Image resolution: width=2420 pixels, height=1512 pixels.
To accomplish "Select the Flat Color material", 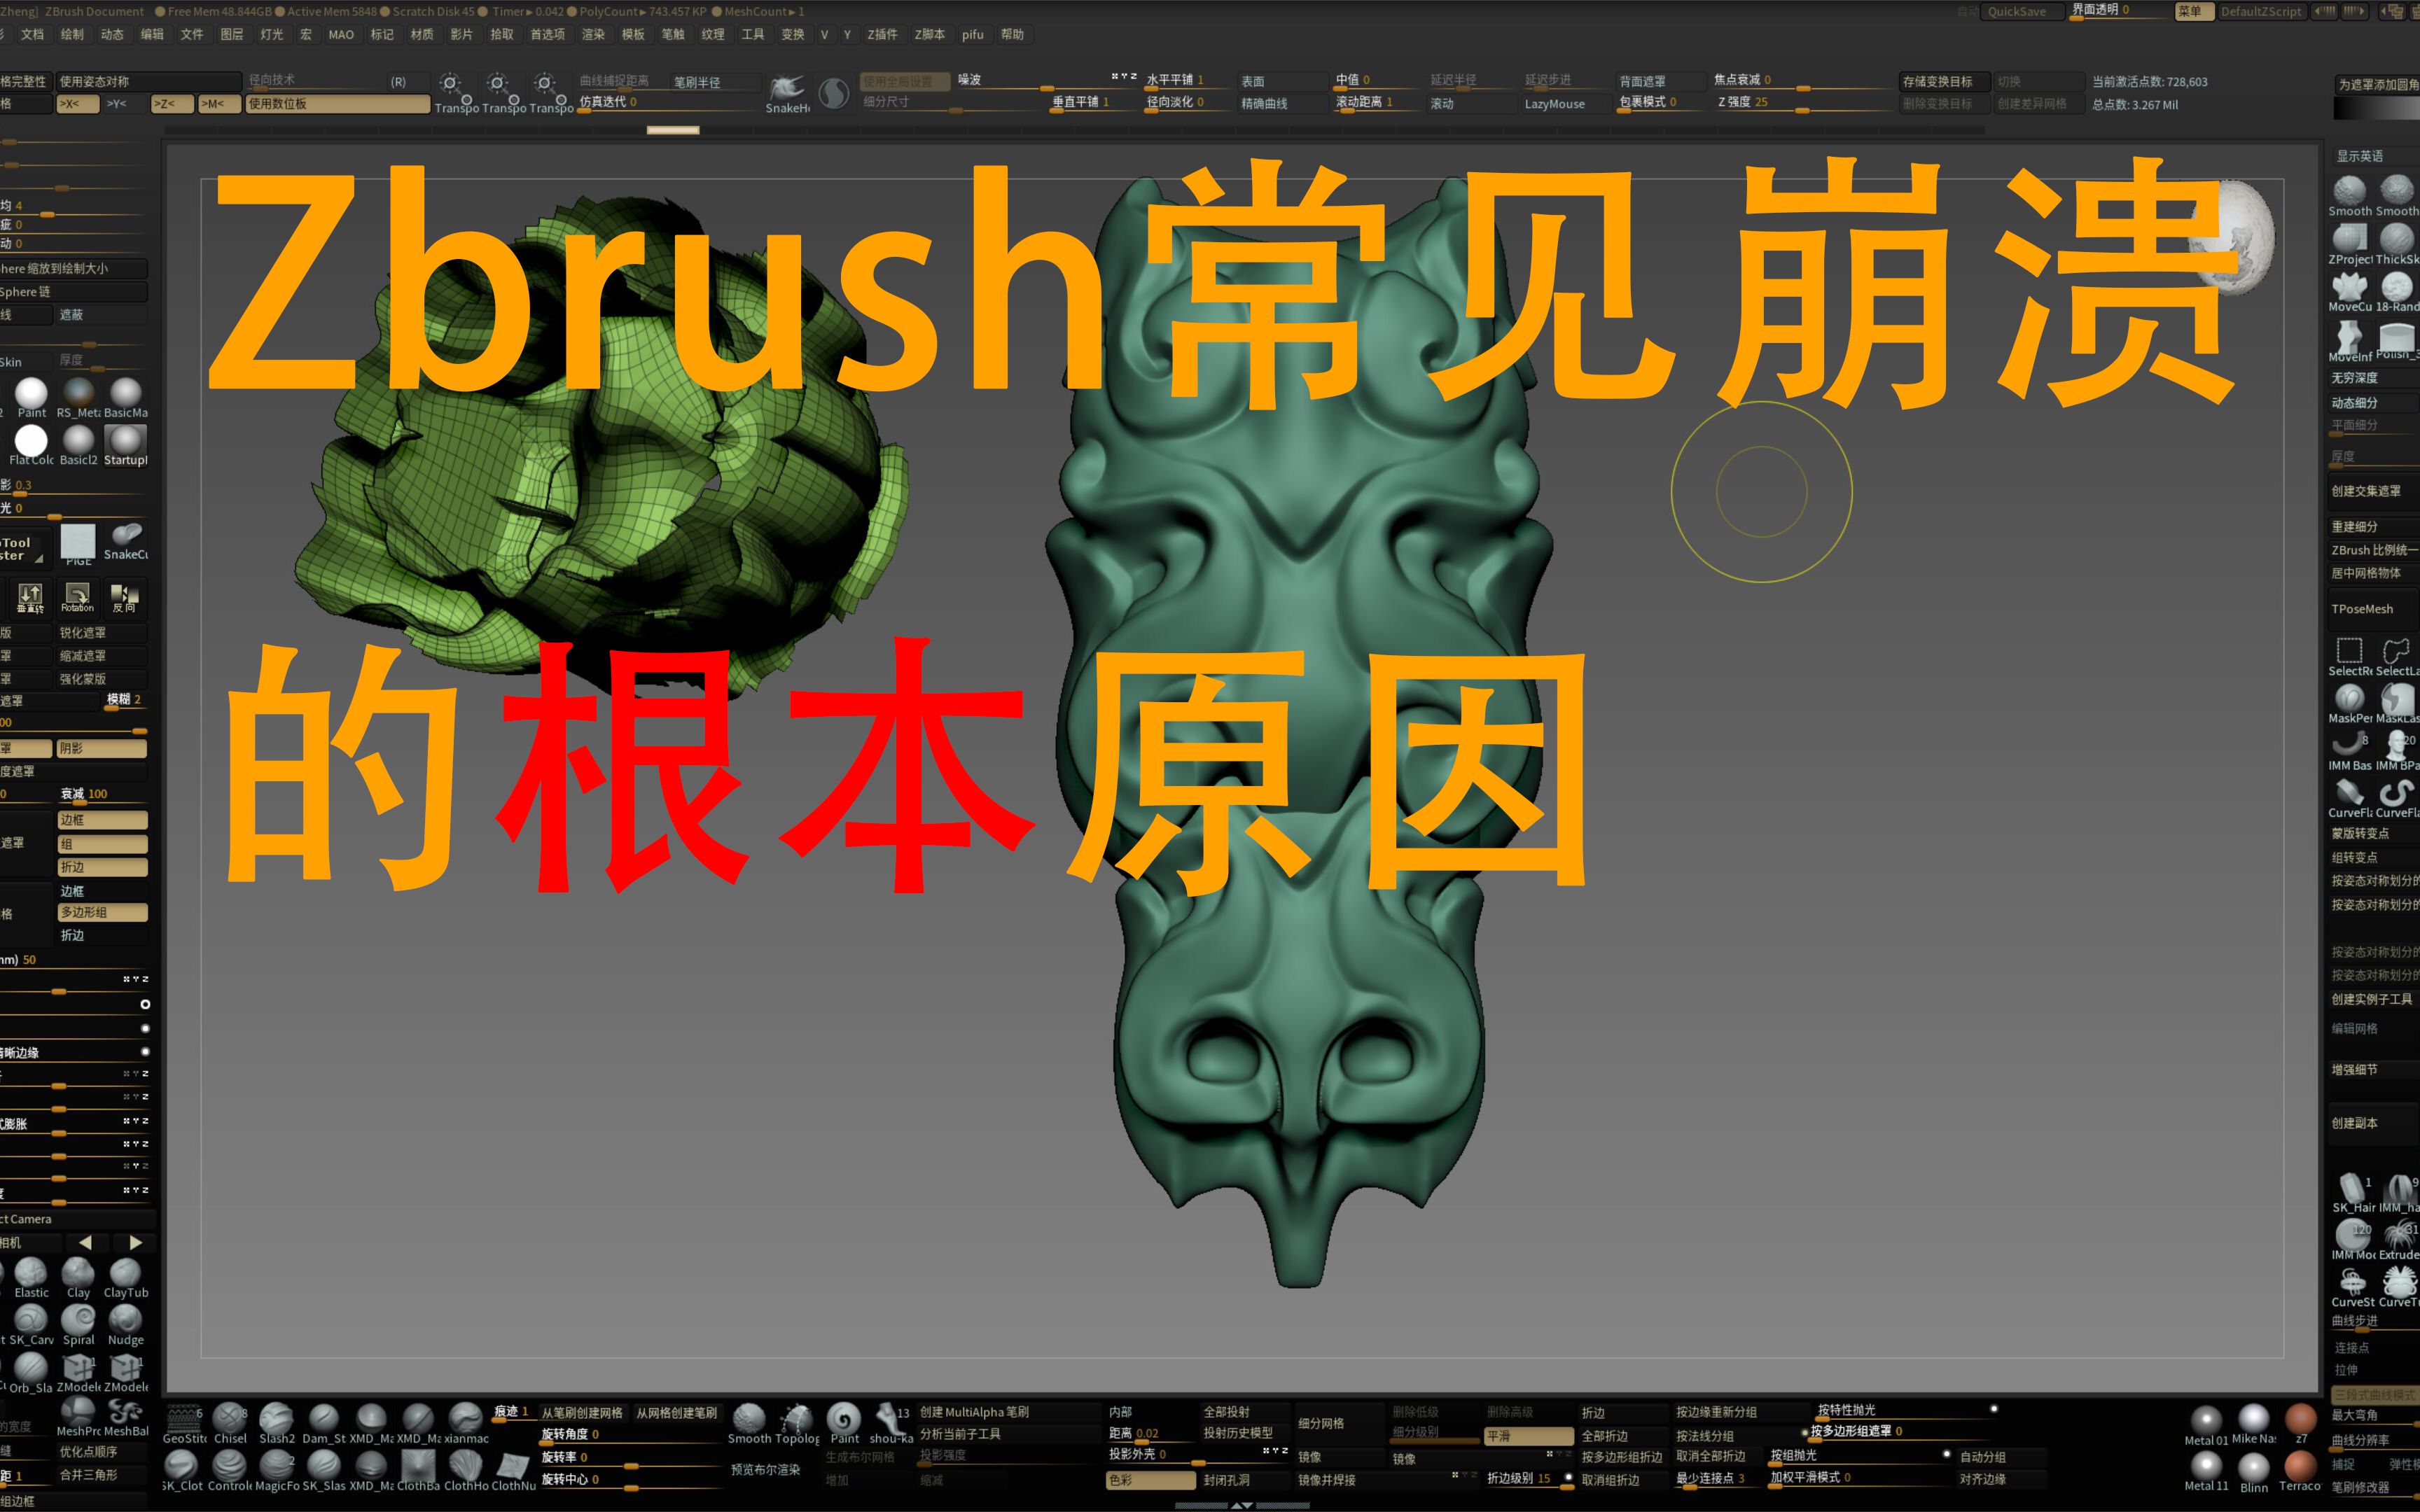I will (x=31, y=445).
